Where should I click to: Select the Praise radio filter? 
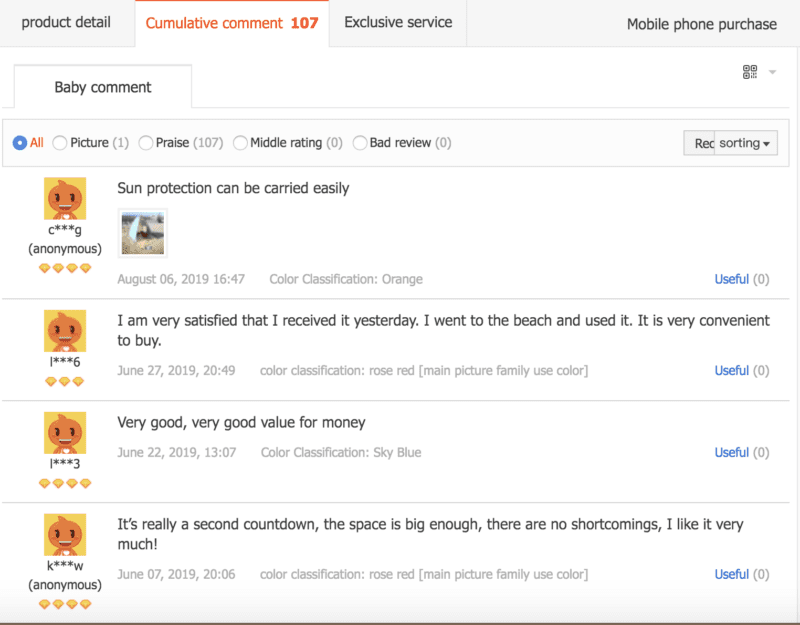[x=146, y=143]
